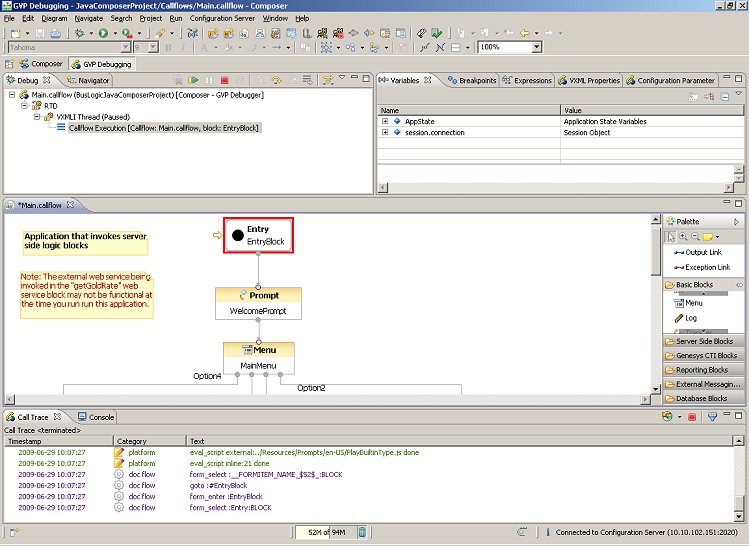Select the Menu block in the palette
The image size is (749, 546).
point(693,303)
